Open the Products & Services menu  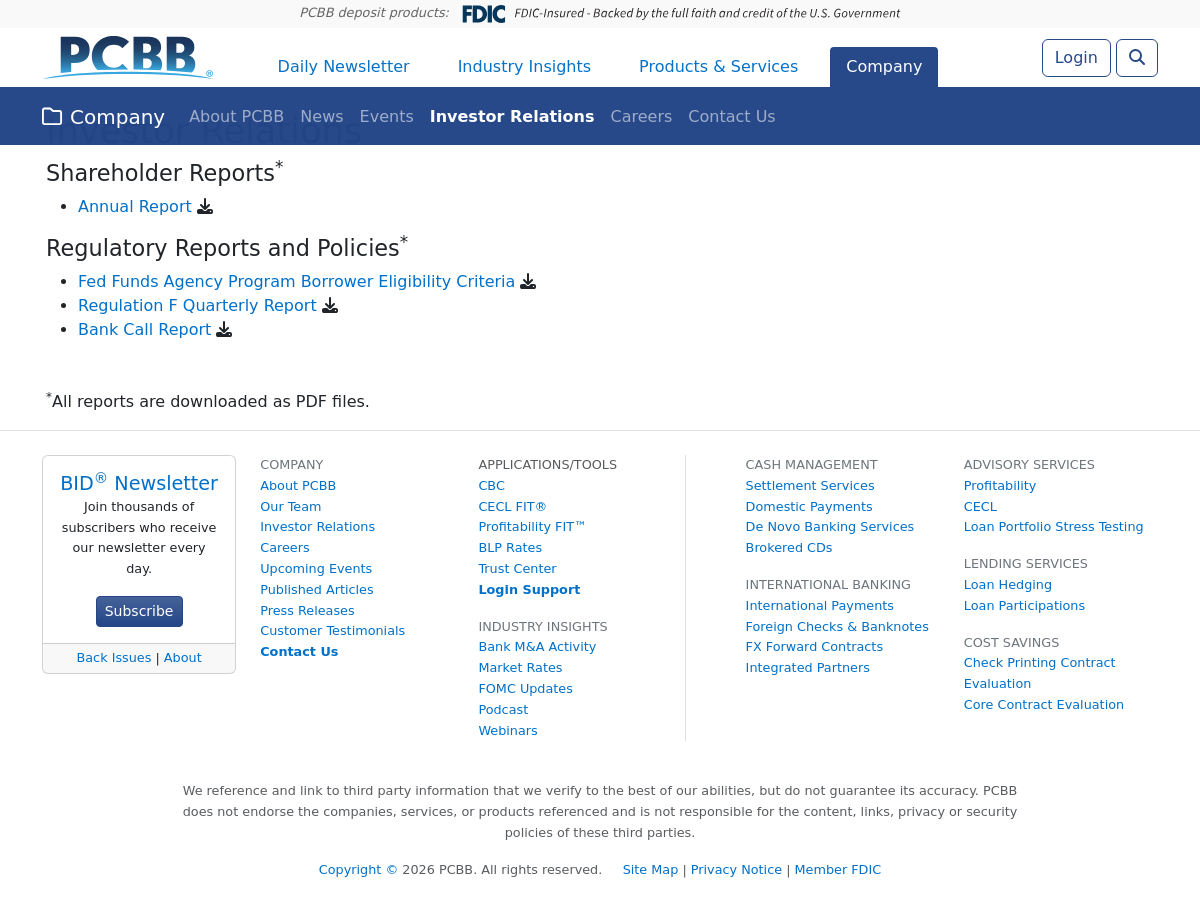point(718,67)
